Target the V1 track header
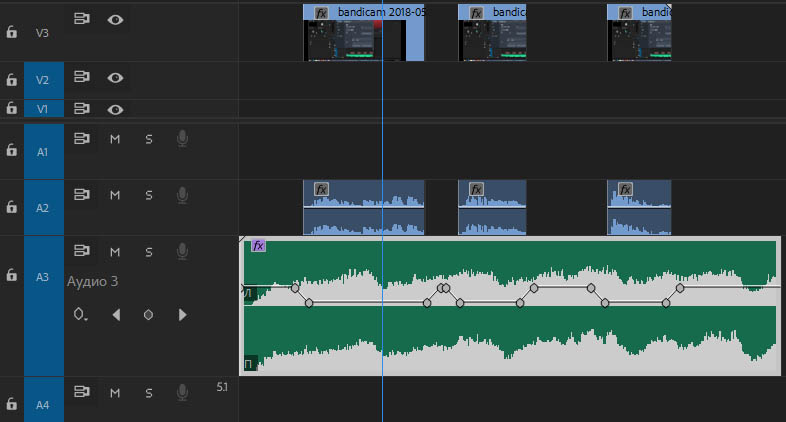Image resolution: width=786 pixels, height=422 pixels. 44,109
